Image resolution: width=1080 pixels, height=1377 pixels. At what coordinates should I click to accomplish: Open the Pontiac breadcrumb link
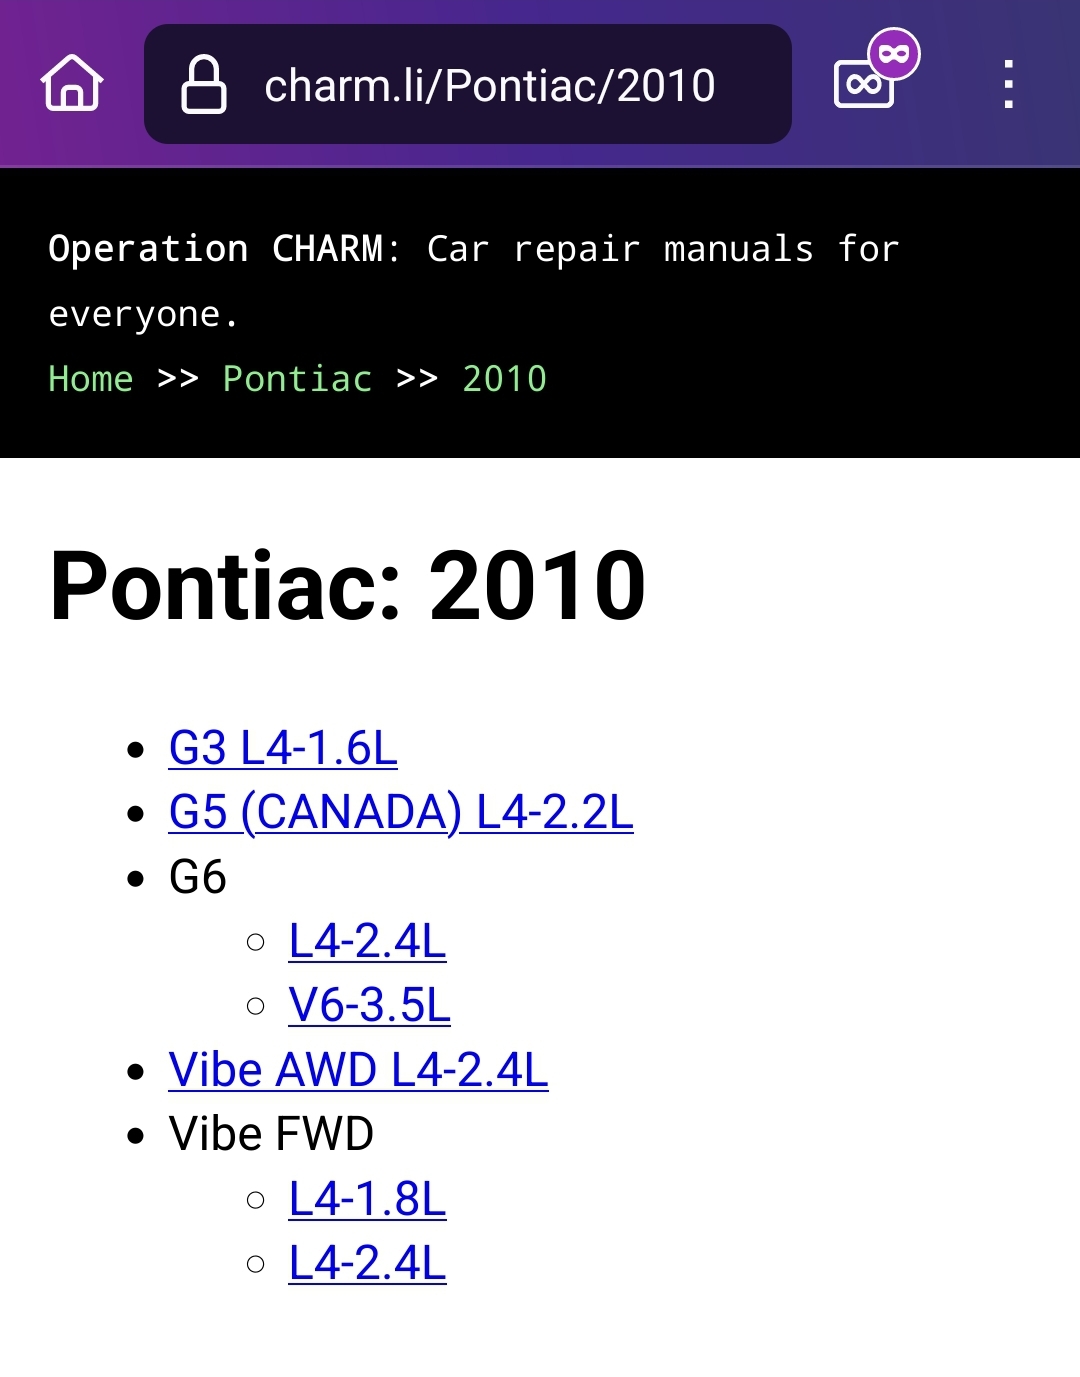tap(297, 379)
